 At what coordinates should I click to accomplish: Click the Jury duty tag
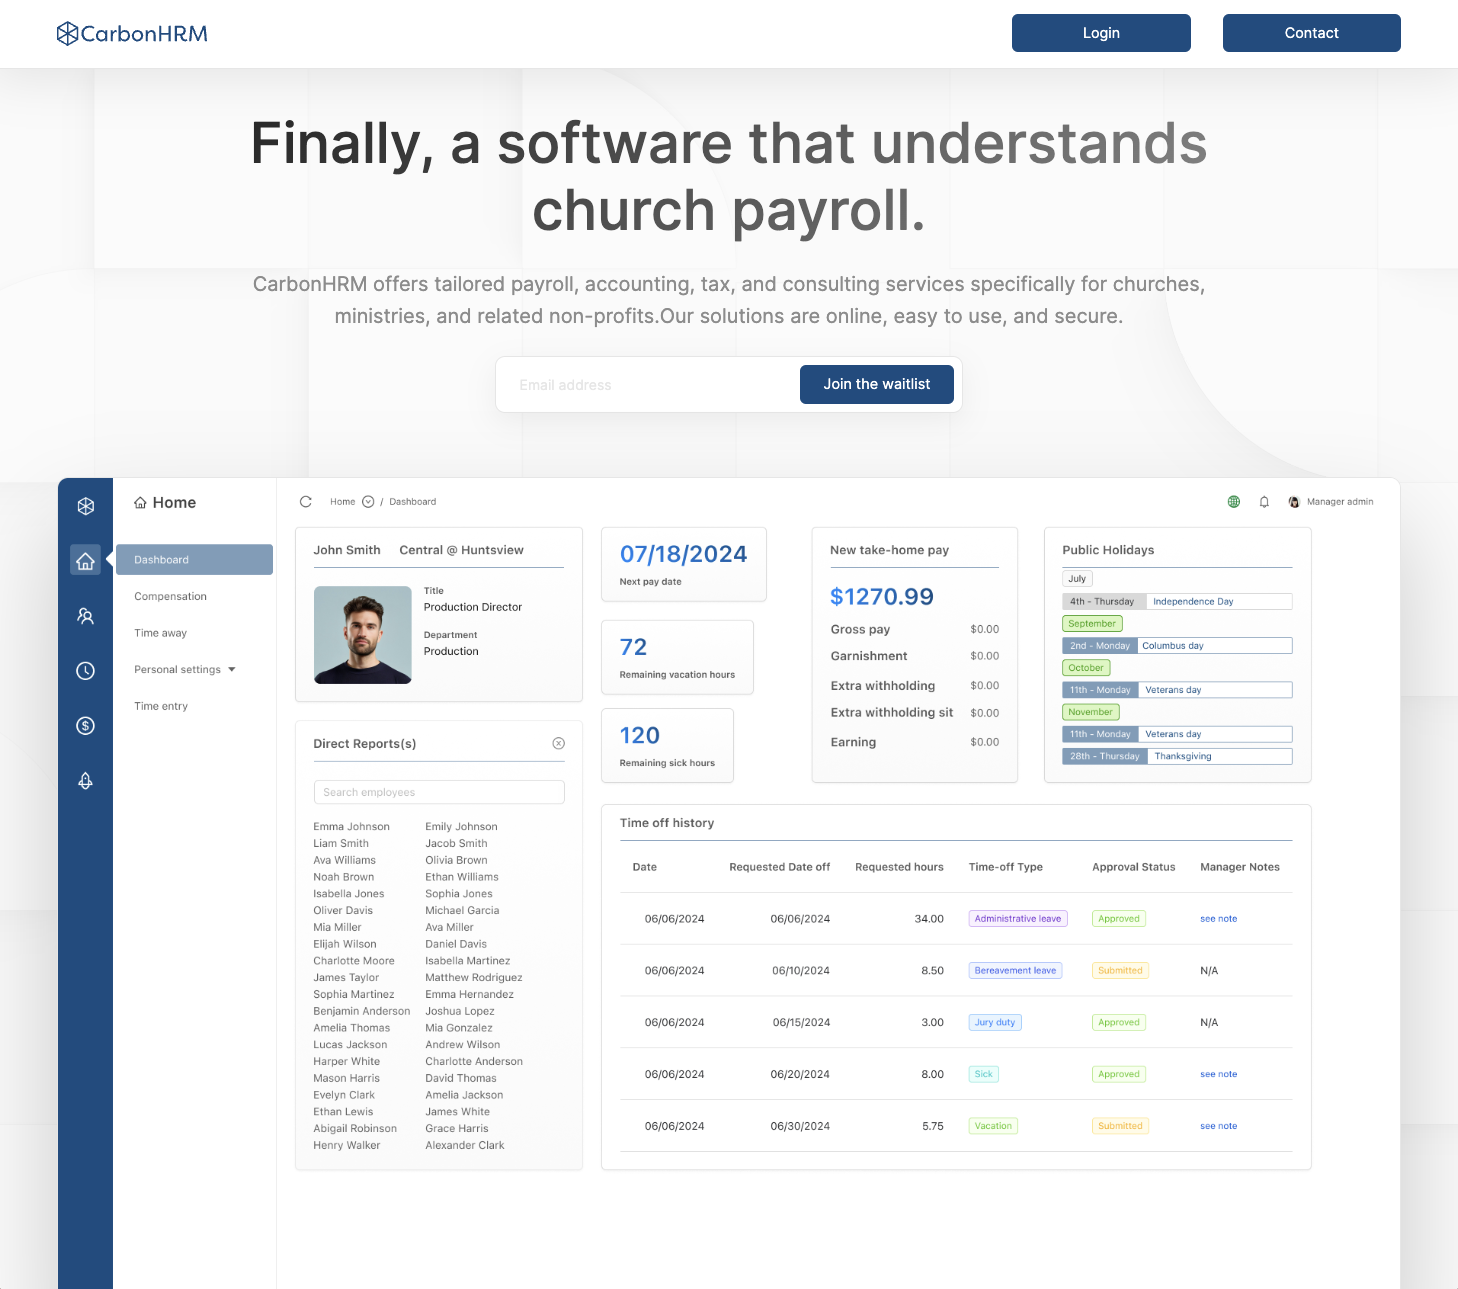[x=995, y=1023]
